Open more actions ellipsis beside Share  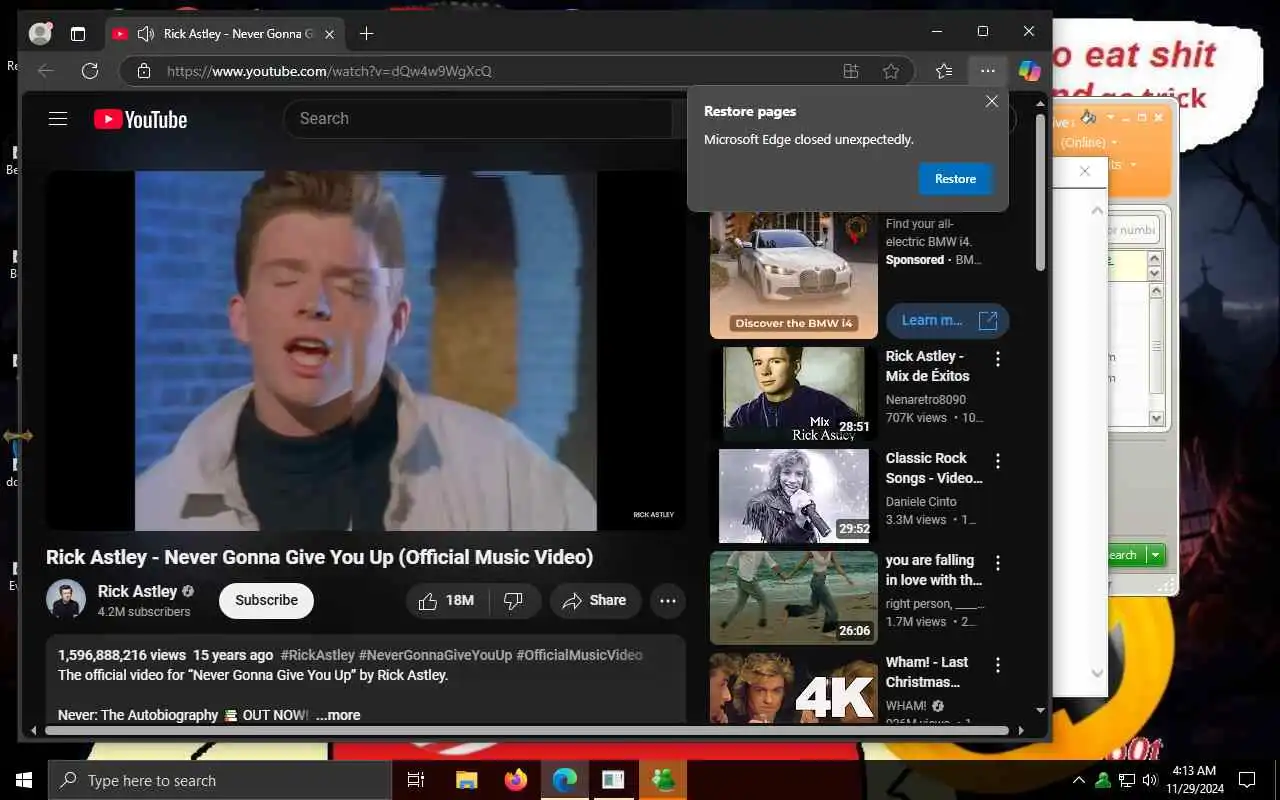point(668,600)
